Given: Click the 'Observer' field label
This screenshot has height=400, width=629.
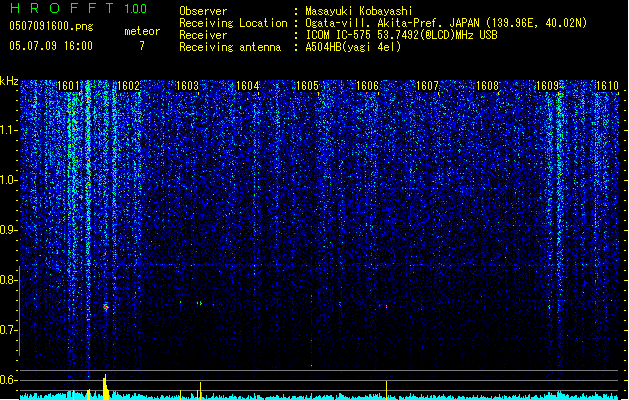Looking at the screenshot, I should (203, 11).
